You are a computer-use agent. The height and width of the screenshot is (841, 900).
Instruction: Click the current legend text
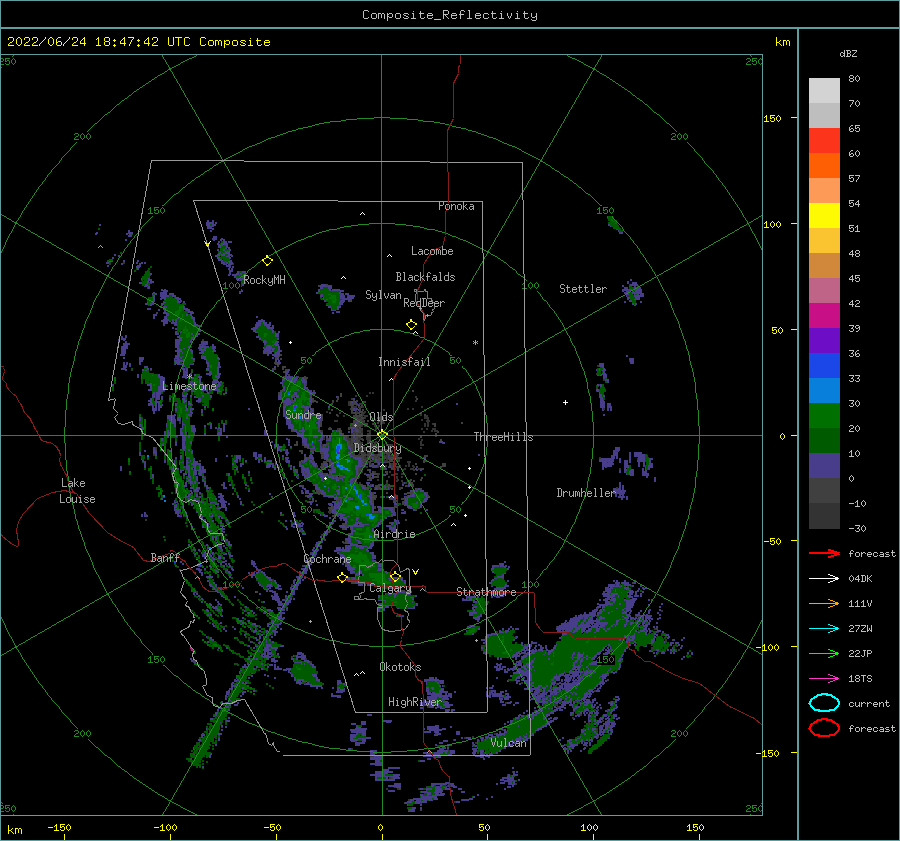(869, 703)
